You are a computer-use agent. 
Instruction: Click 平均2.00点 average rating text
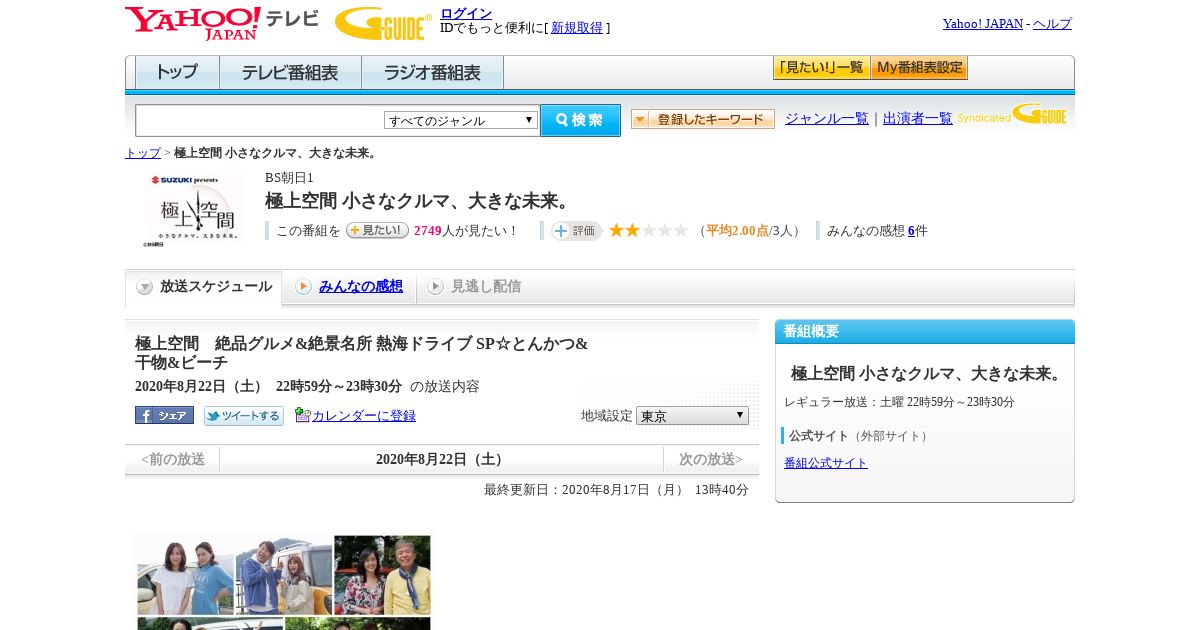point(737,231)
